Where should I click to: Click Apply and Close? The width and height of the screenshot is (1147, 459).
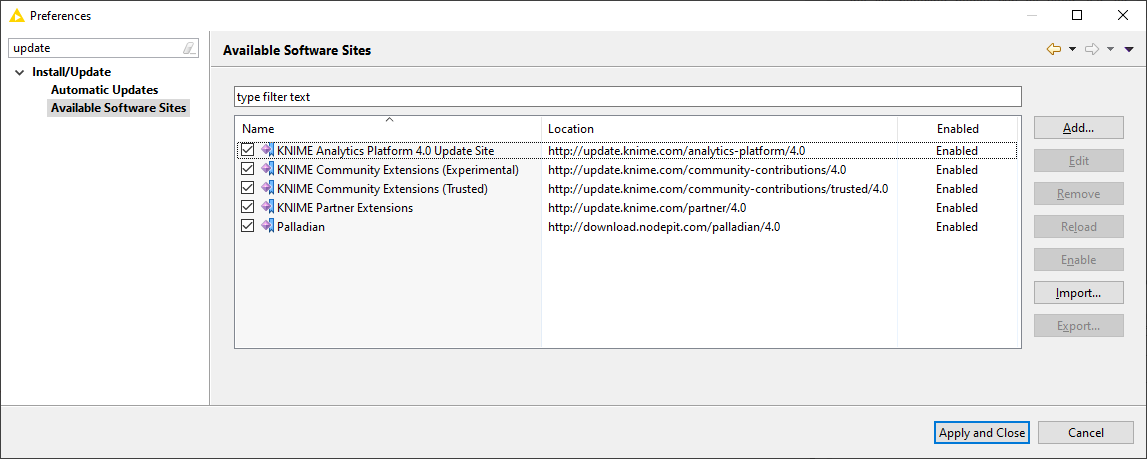[982, 433]
